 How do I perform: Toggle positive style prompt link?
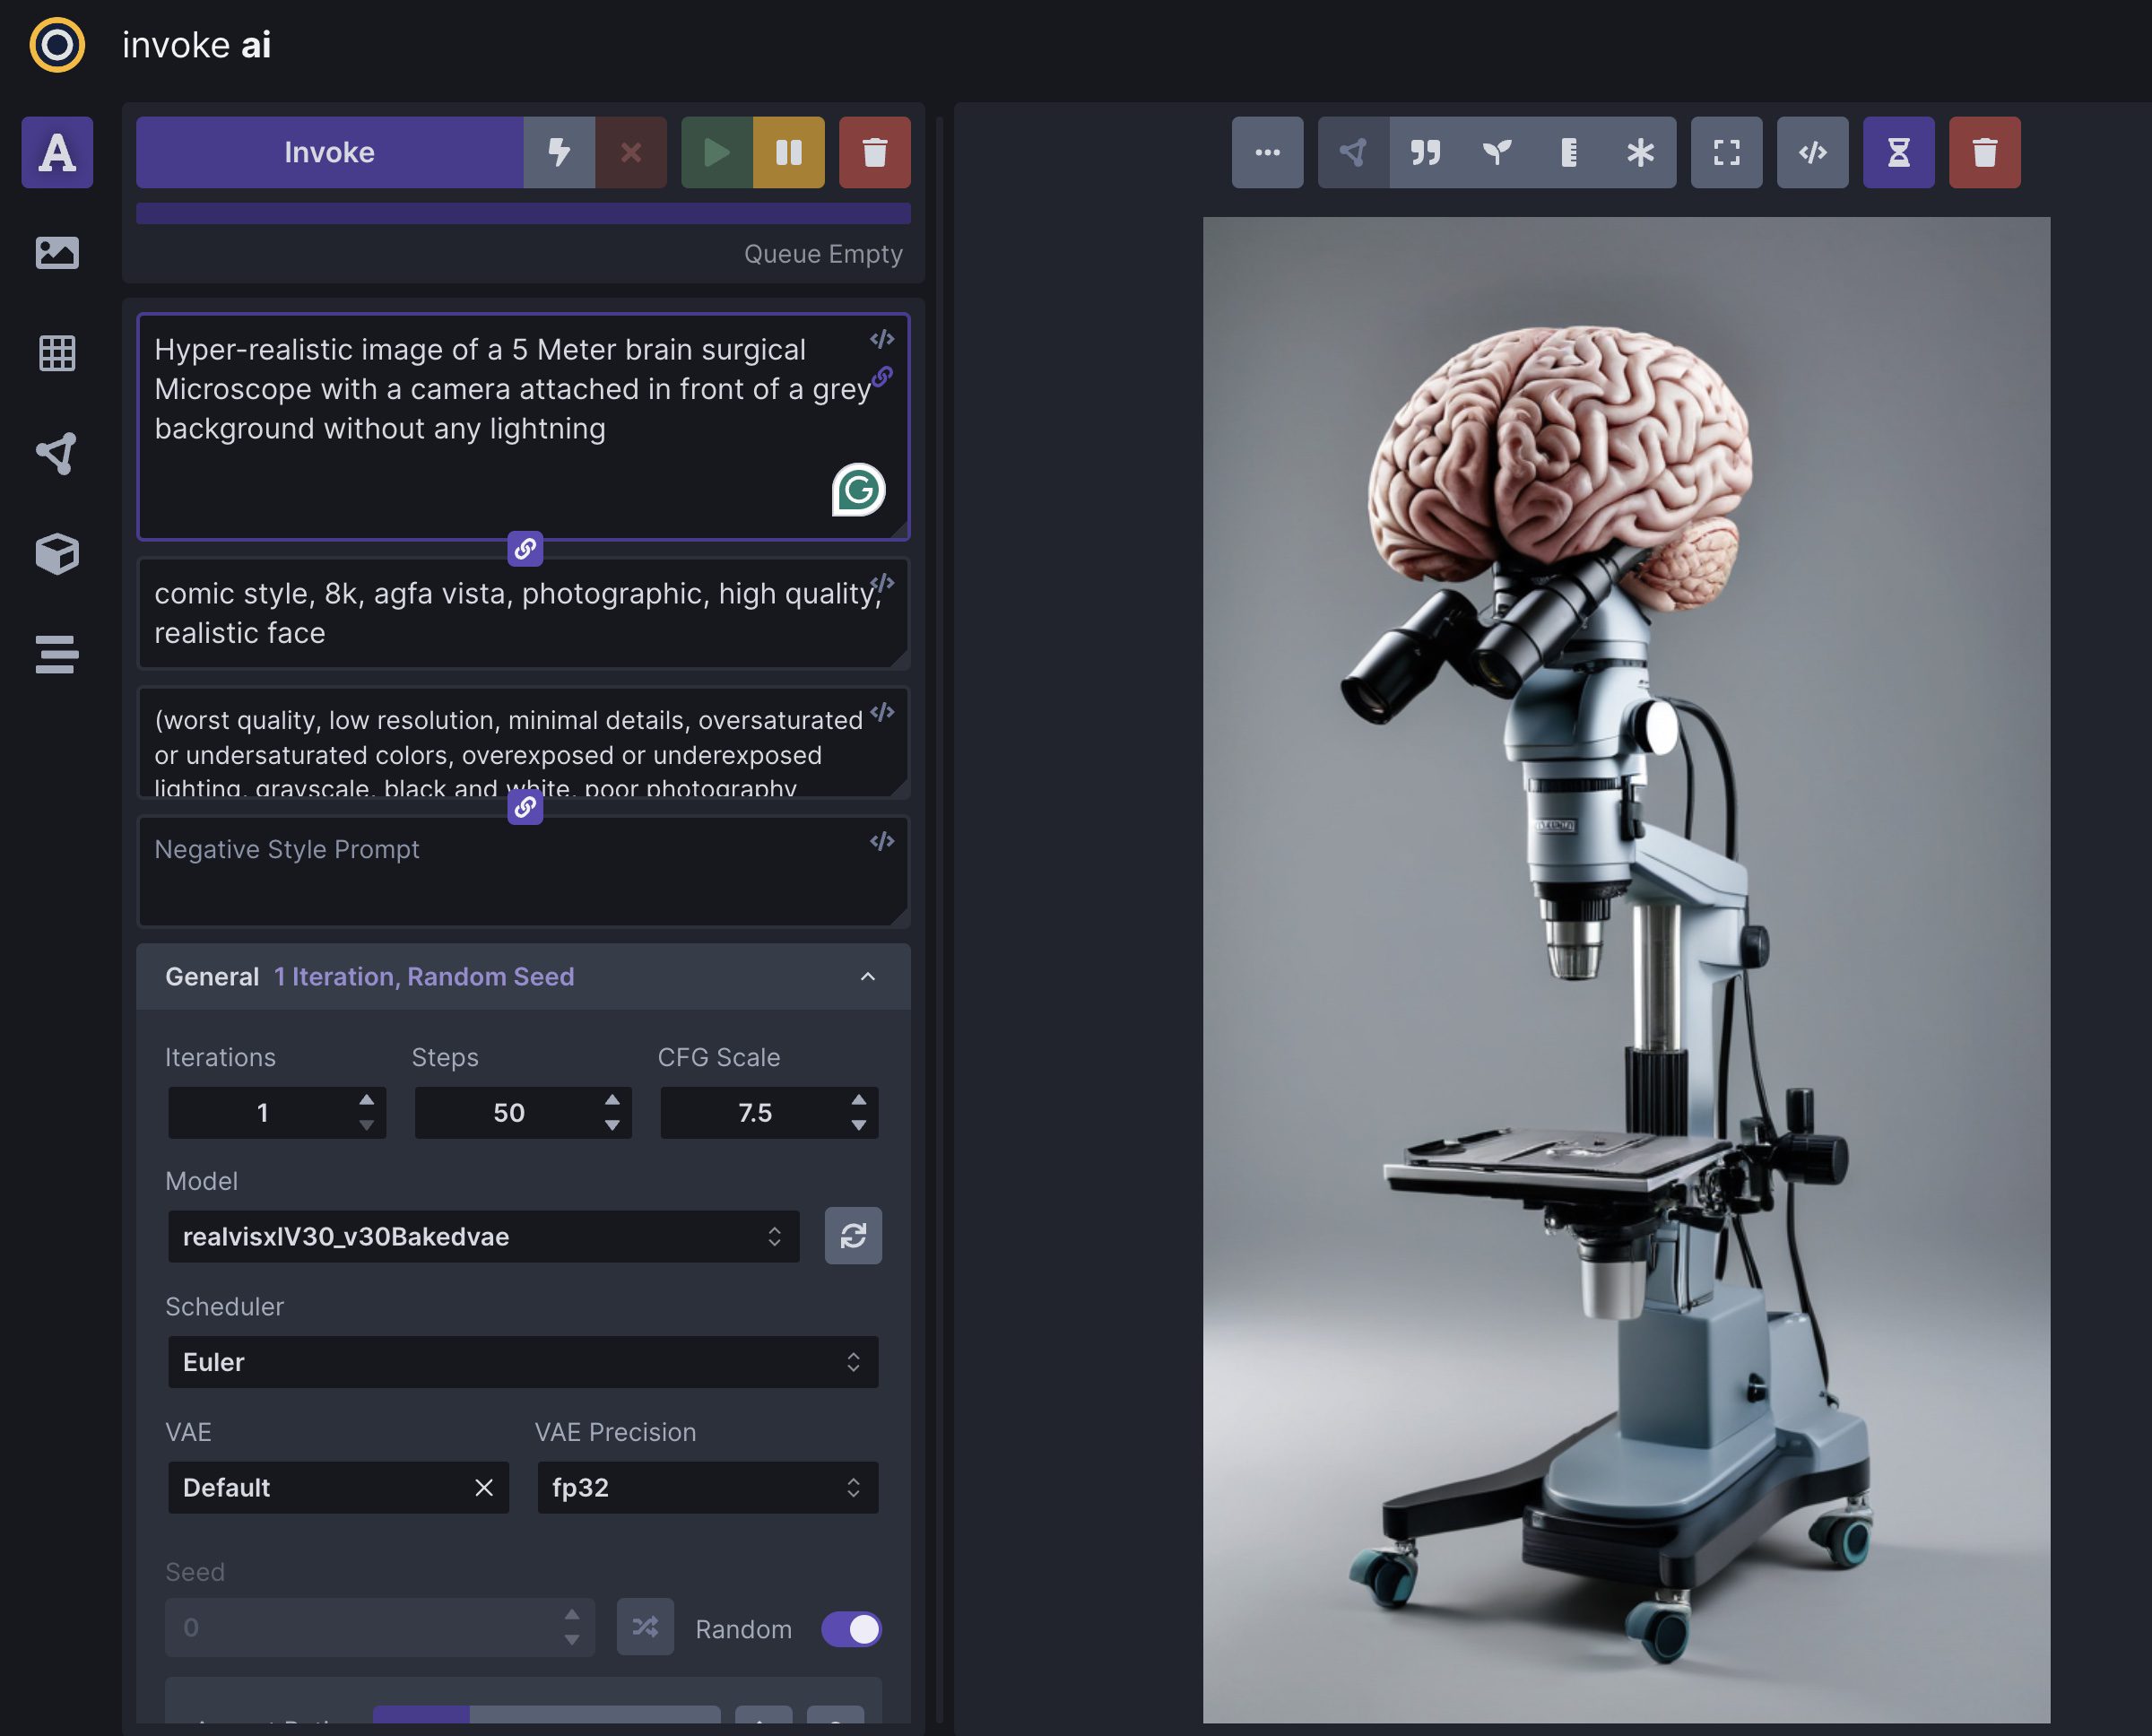pos(525,549)
